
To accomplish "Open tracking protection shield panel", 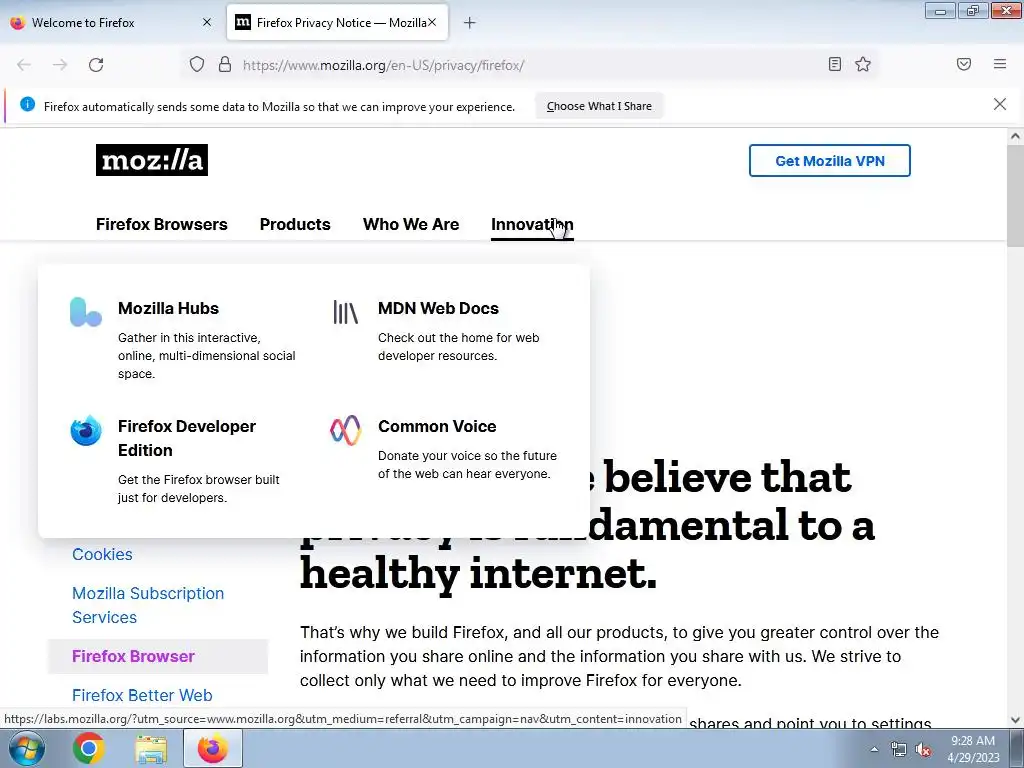I will coord(197,65).
